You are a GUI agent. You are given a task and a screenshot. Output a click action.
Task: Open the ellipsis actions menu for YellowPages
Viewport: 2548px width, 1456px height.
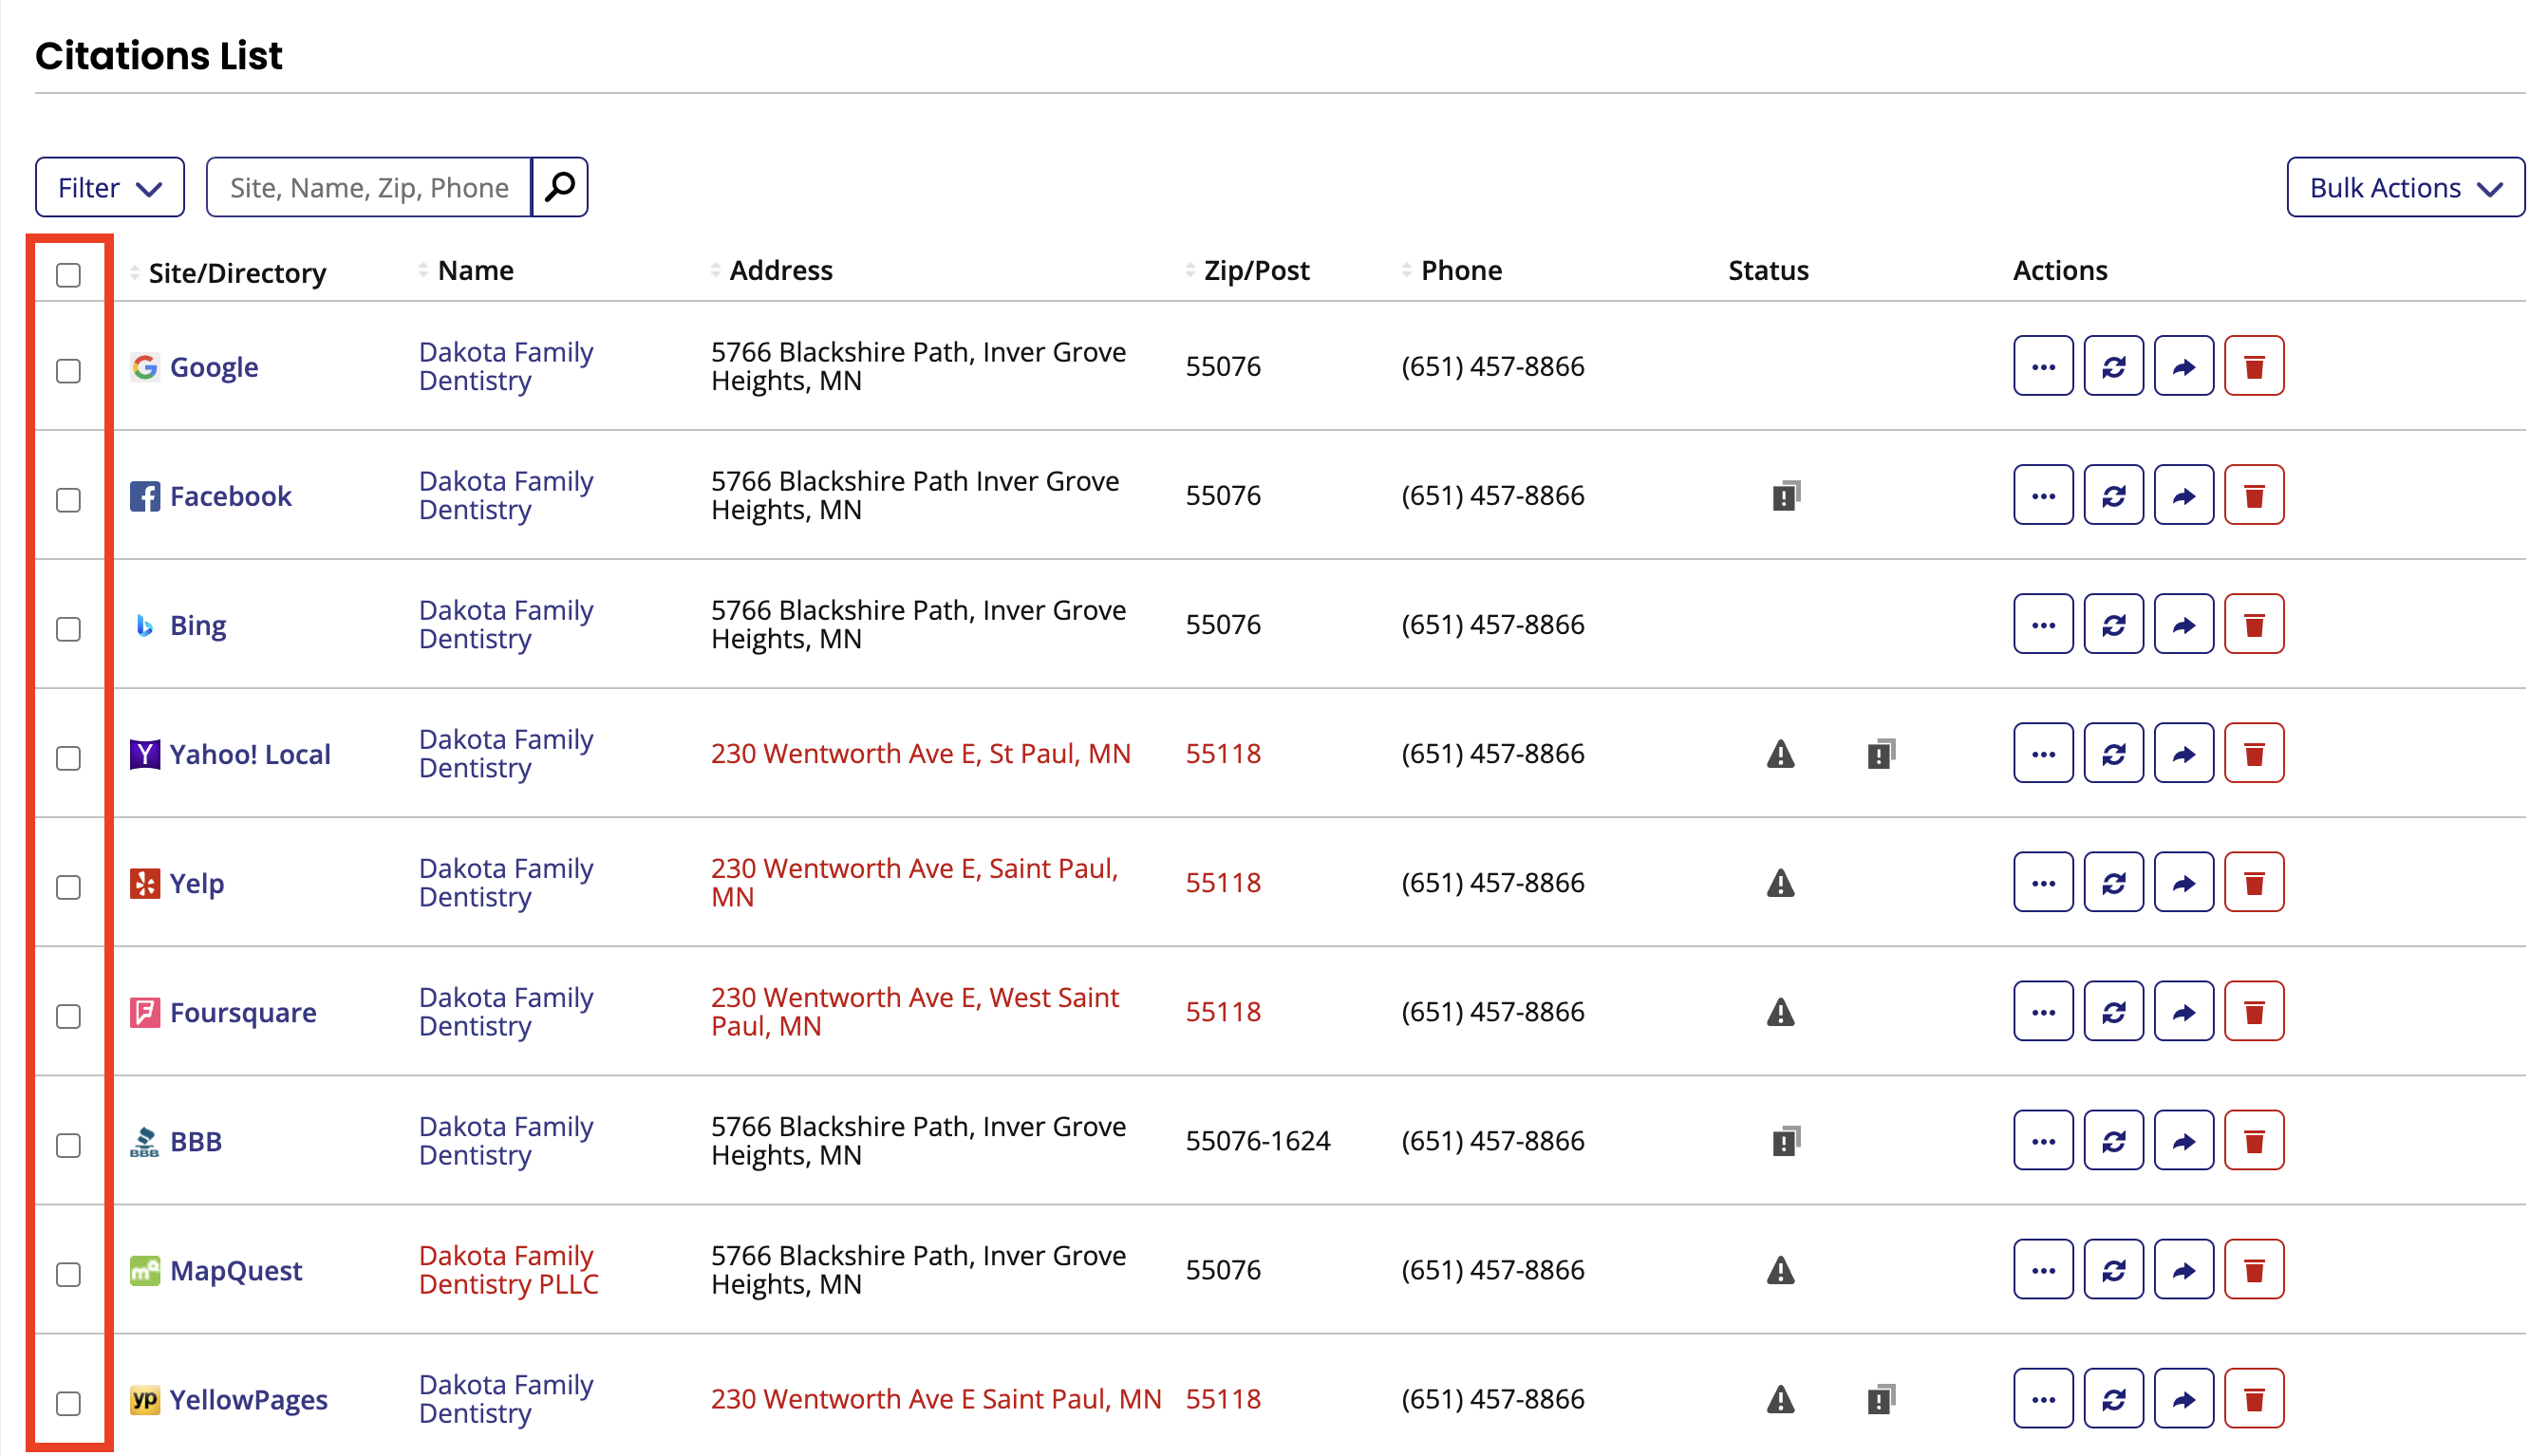point(2042,1397)
